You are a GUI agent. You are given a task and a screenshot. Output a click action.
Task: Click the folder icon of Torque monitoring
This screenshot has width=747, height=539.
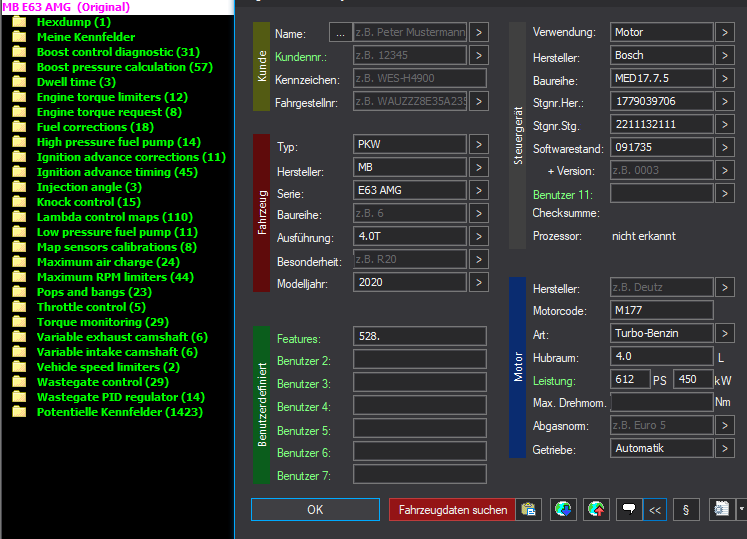[x=19, y=322]
